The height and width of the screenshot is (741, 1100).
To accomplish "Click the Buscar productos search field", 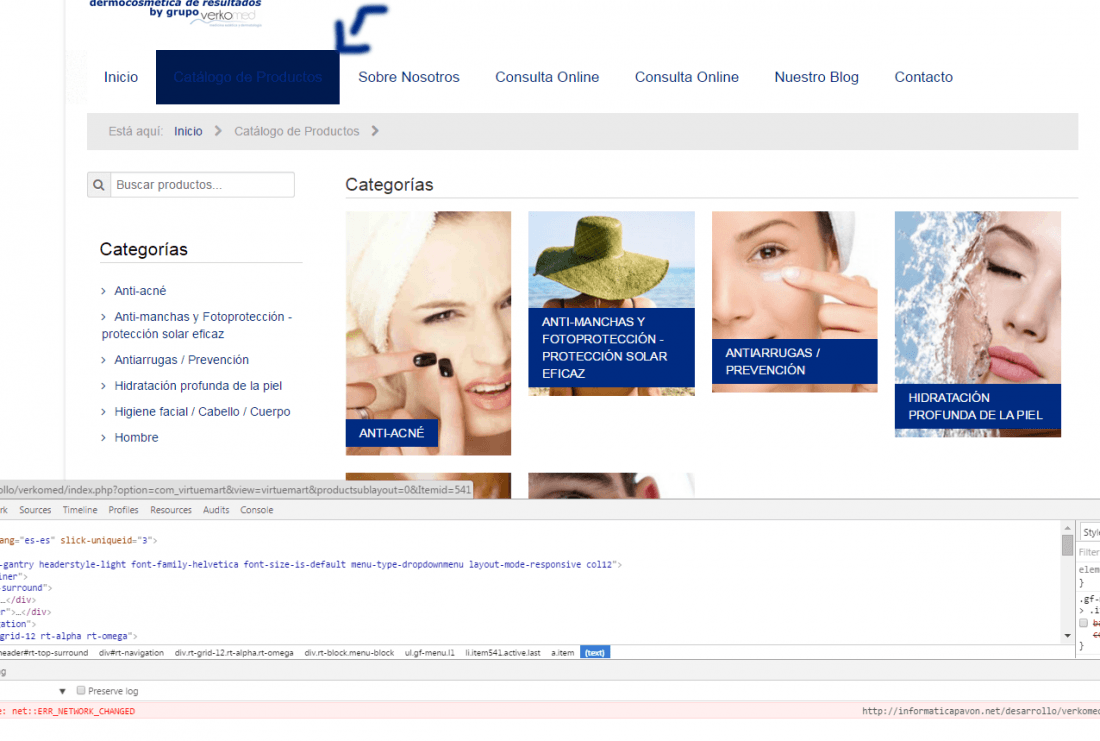I will [x=202, y=185].
